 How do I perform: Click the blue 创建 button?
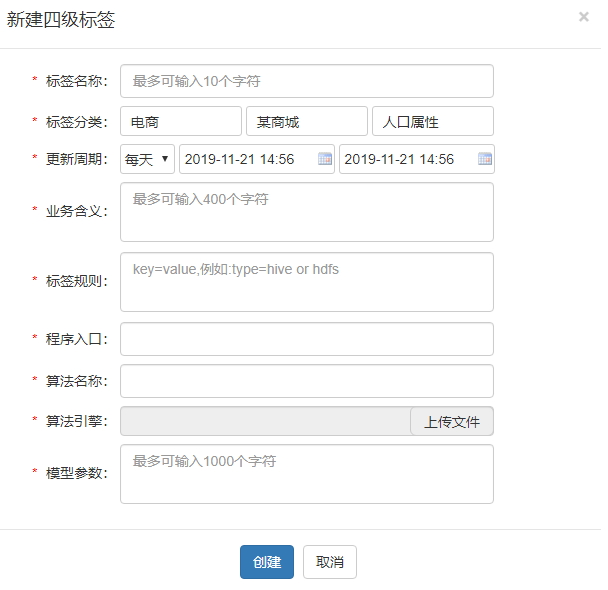(x=267, y=562)
